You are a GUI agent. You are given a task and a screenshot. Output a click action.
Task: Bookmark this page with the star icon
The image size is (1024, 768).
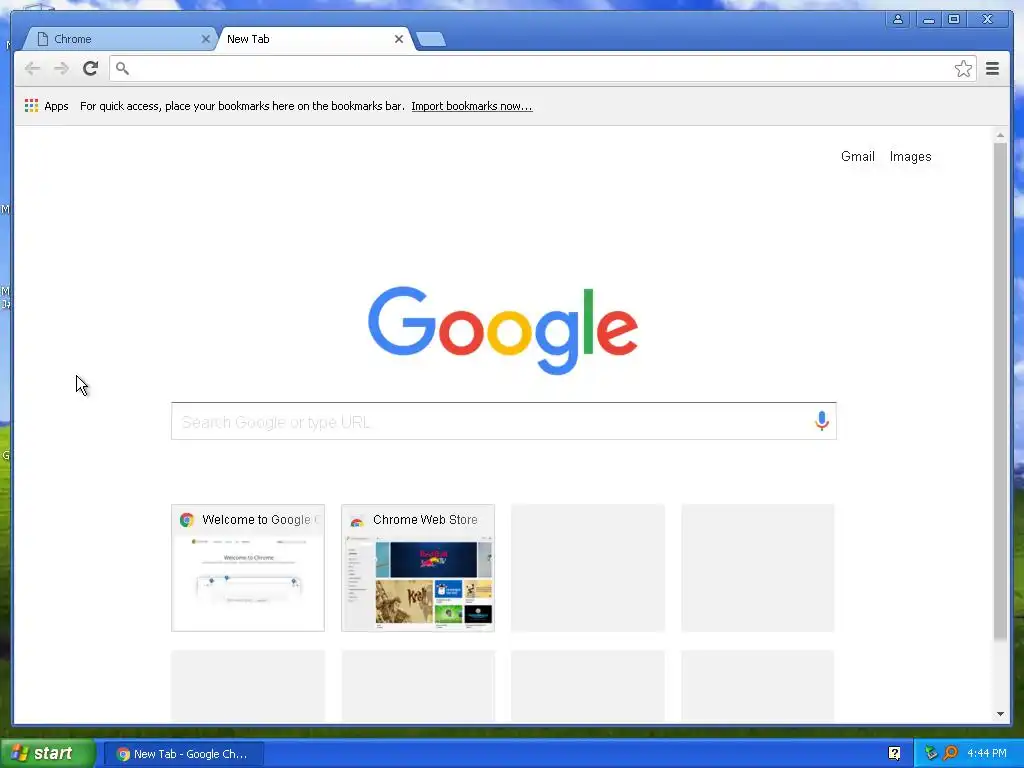click(963, 69)
